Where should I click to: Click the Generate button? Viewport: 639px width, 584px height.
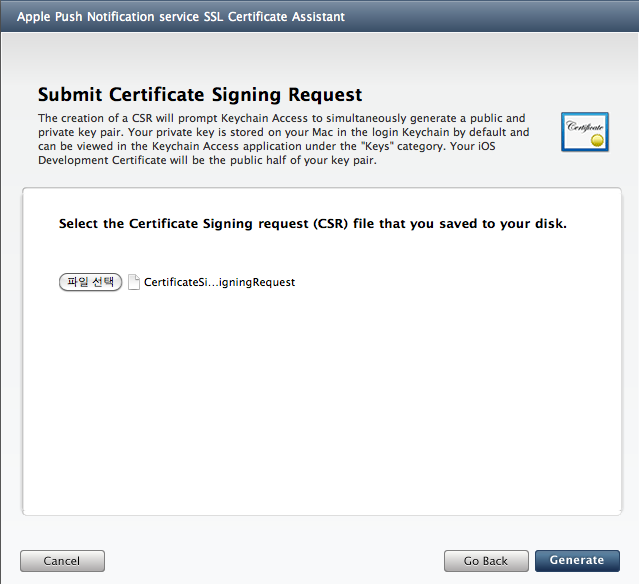(x=577, y=561)
